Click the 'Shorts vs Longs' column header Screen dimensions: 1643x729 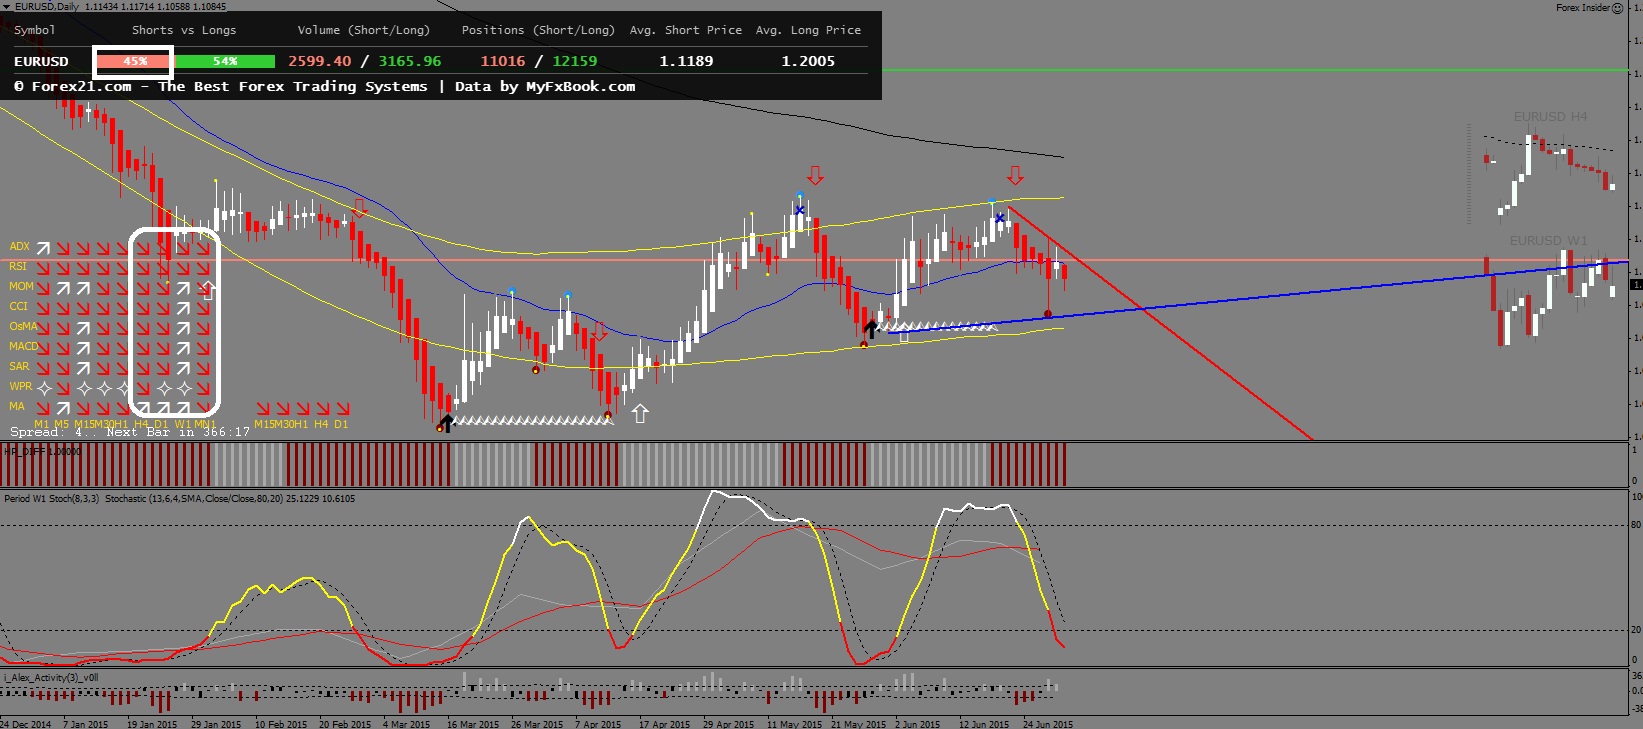[x=184, y=30]
